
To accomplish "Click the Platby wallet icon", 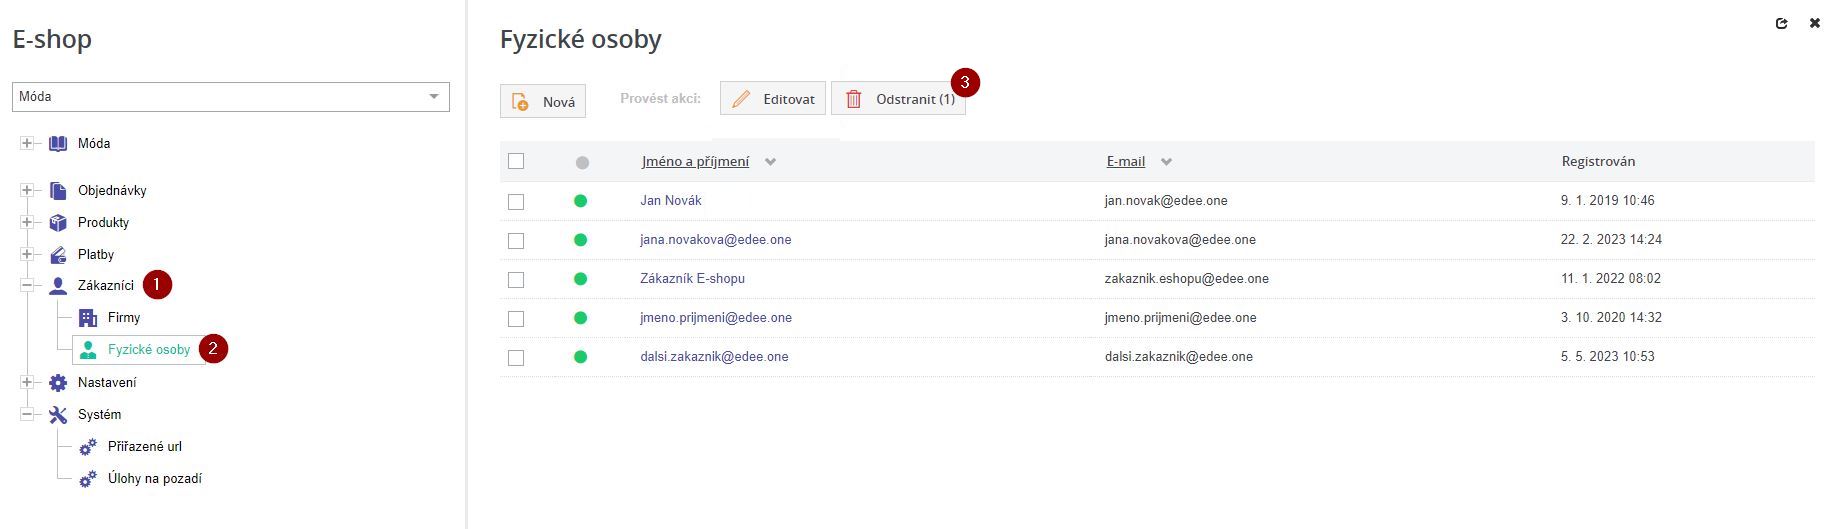I will point(58,254).
